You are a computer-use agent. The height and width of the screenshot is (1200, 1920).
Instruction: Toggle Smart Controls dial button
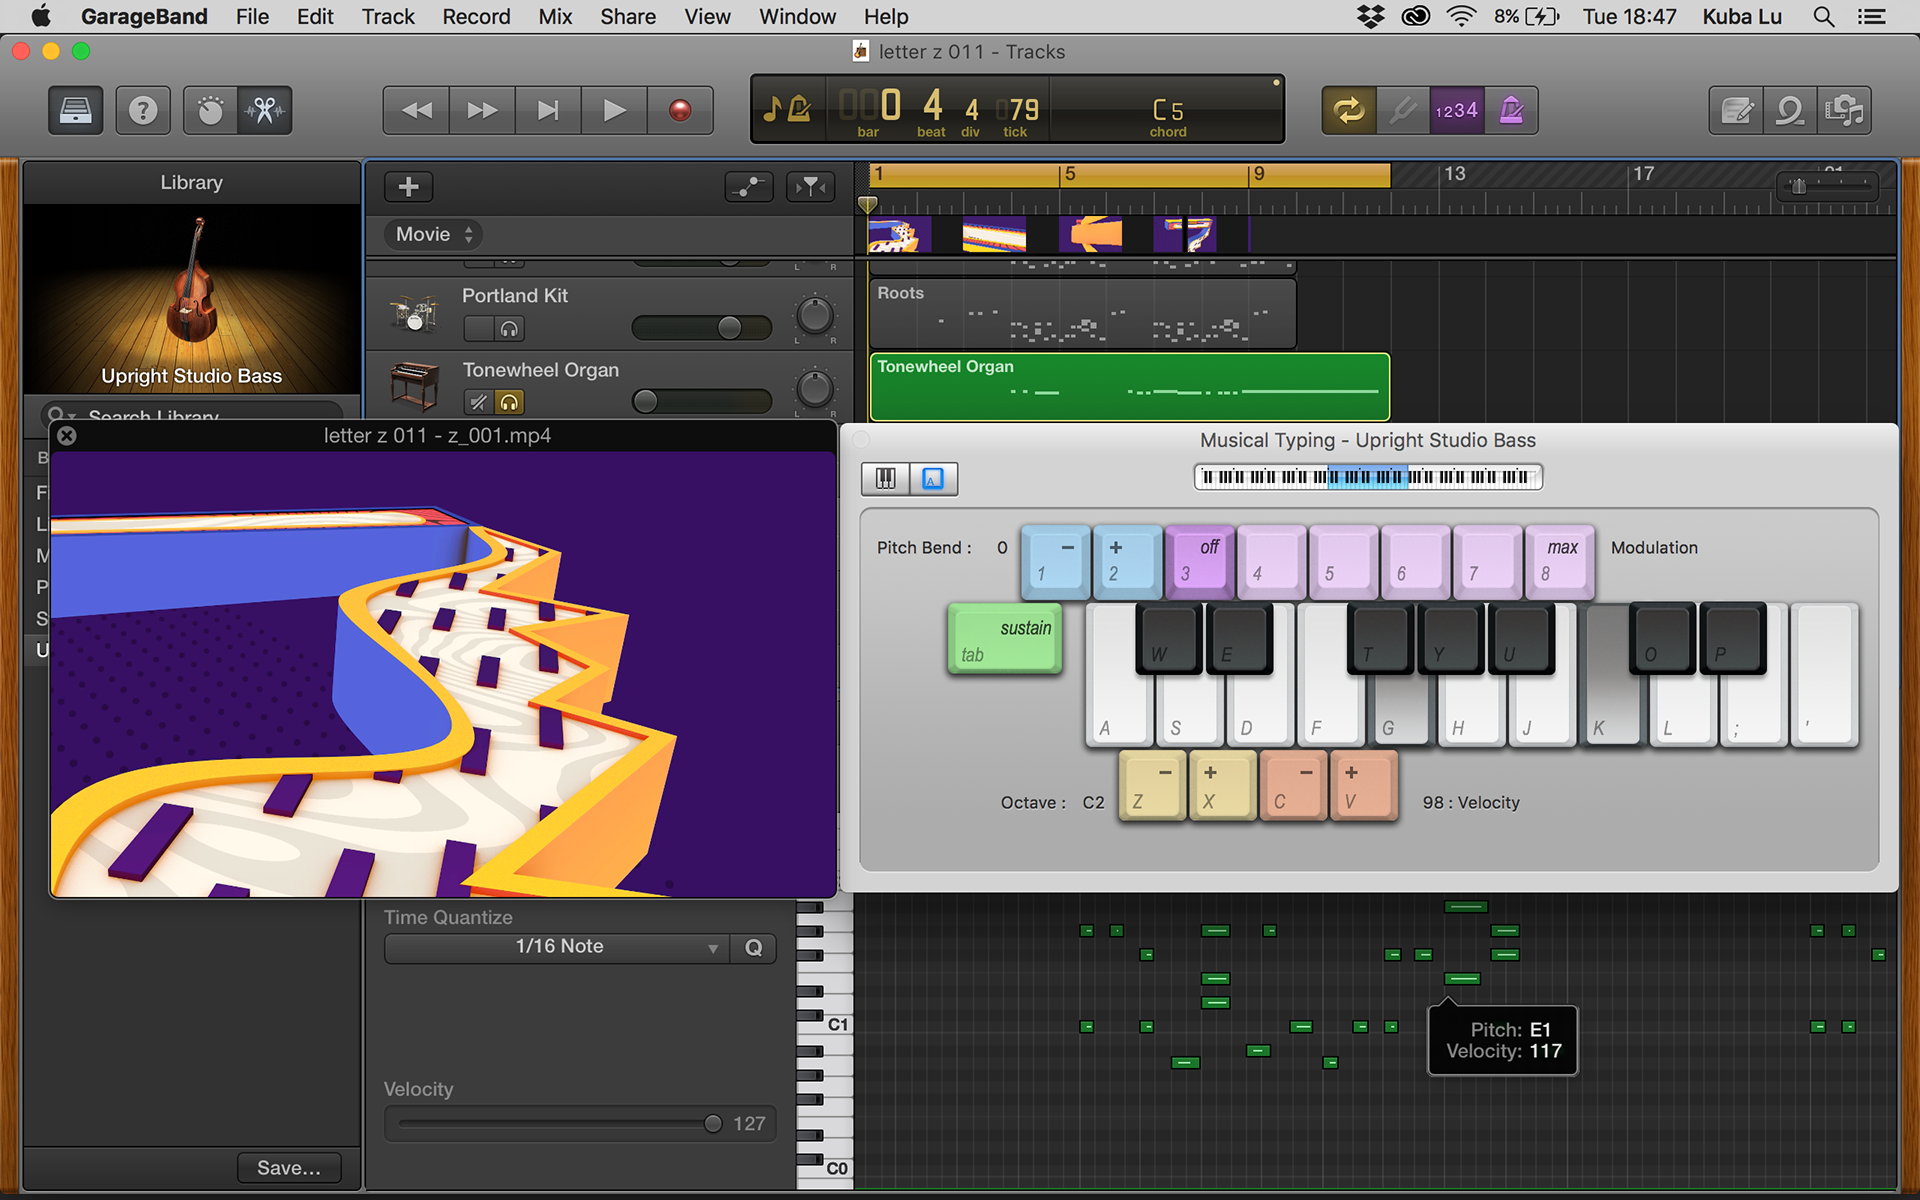[x=210, y=110]
